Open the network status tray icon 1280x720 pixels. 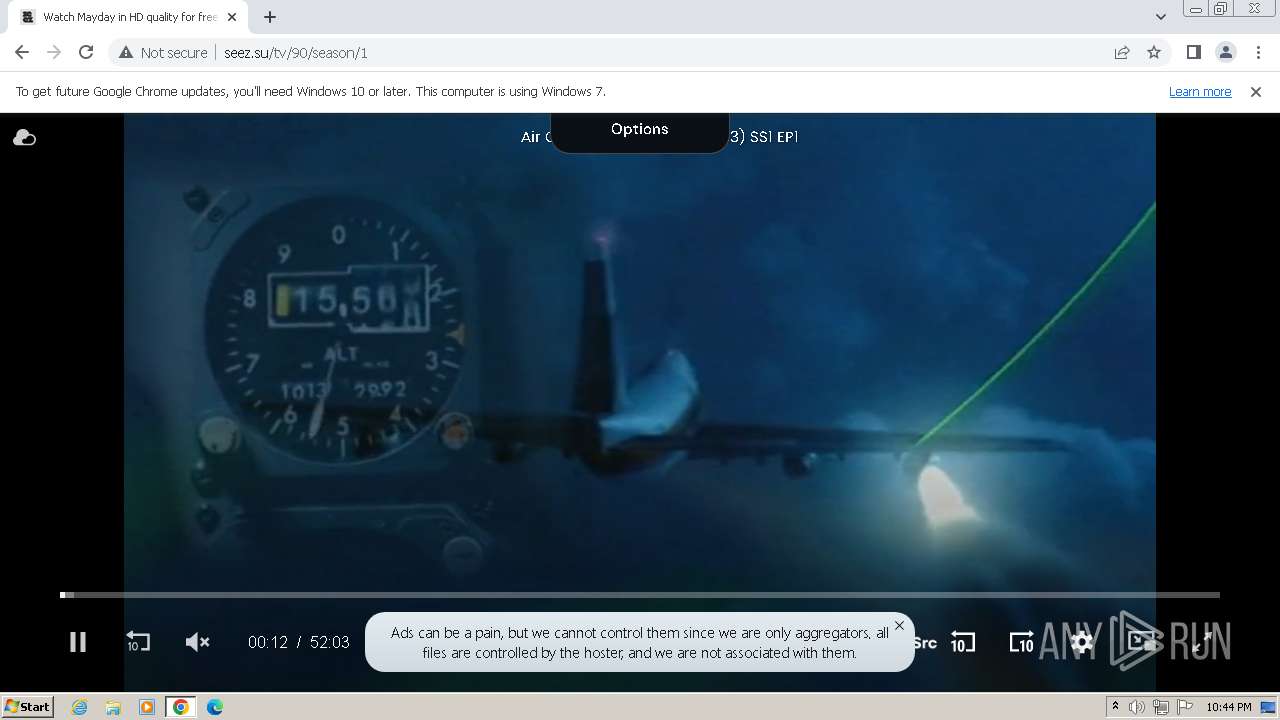pyautogui.click(x=1161, y=707)
